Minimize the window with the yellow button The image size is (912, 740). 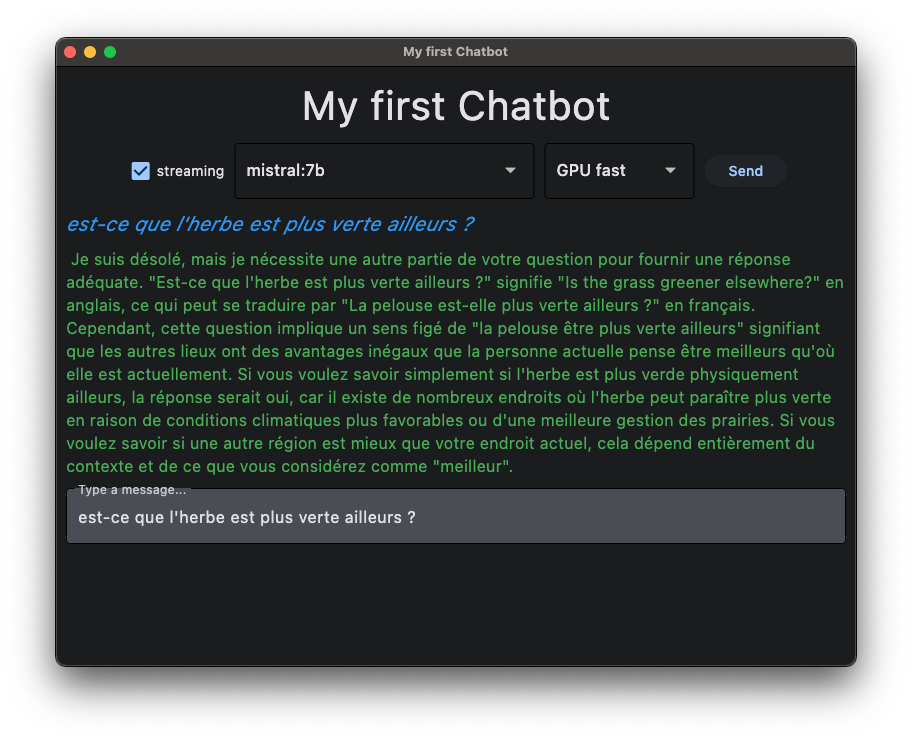[90, 52]
